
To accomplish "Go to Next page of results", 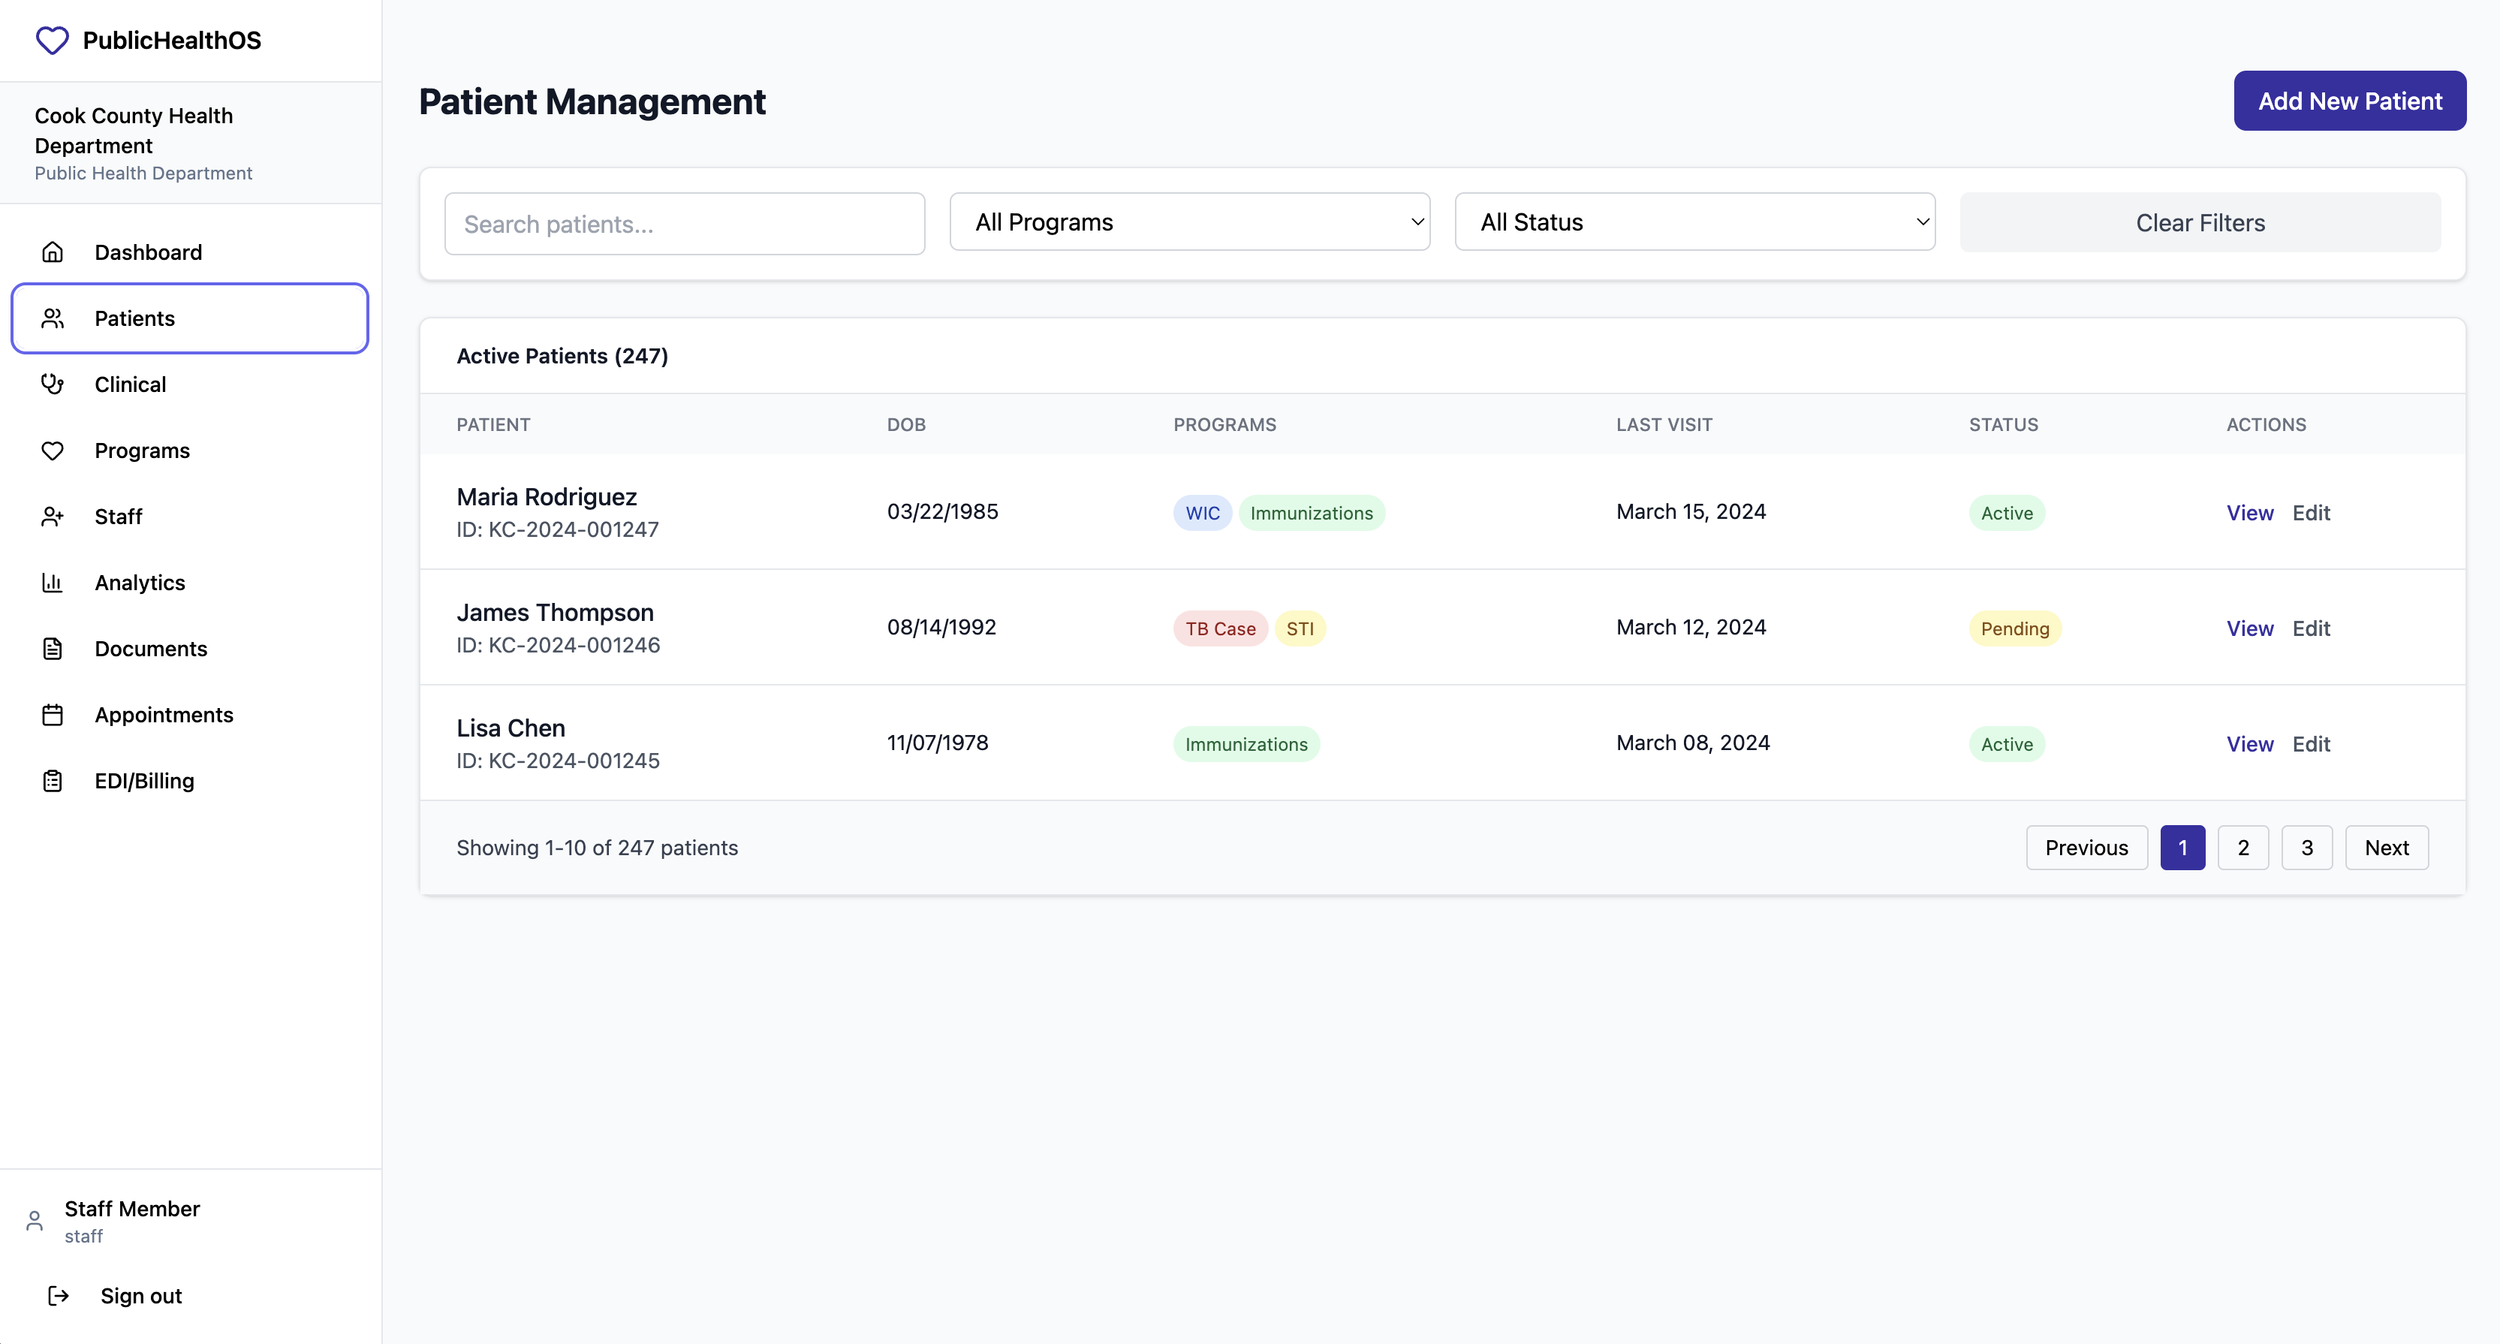I will point(2385,848).
